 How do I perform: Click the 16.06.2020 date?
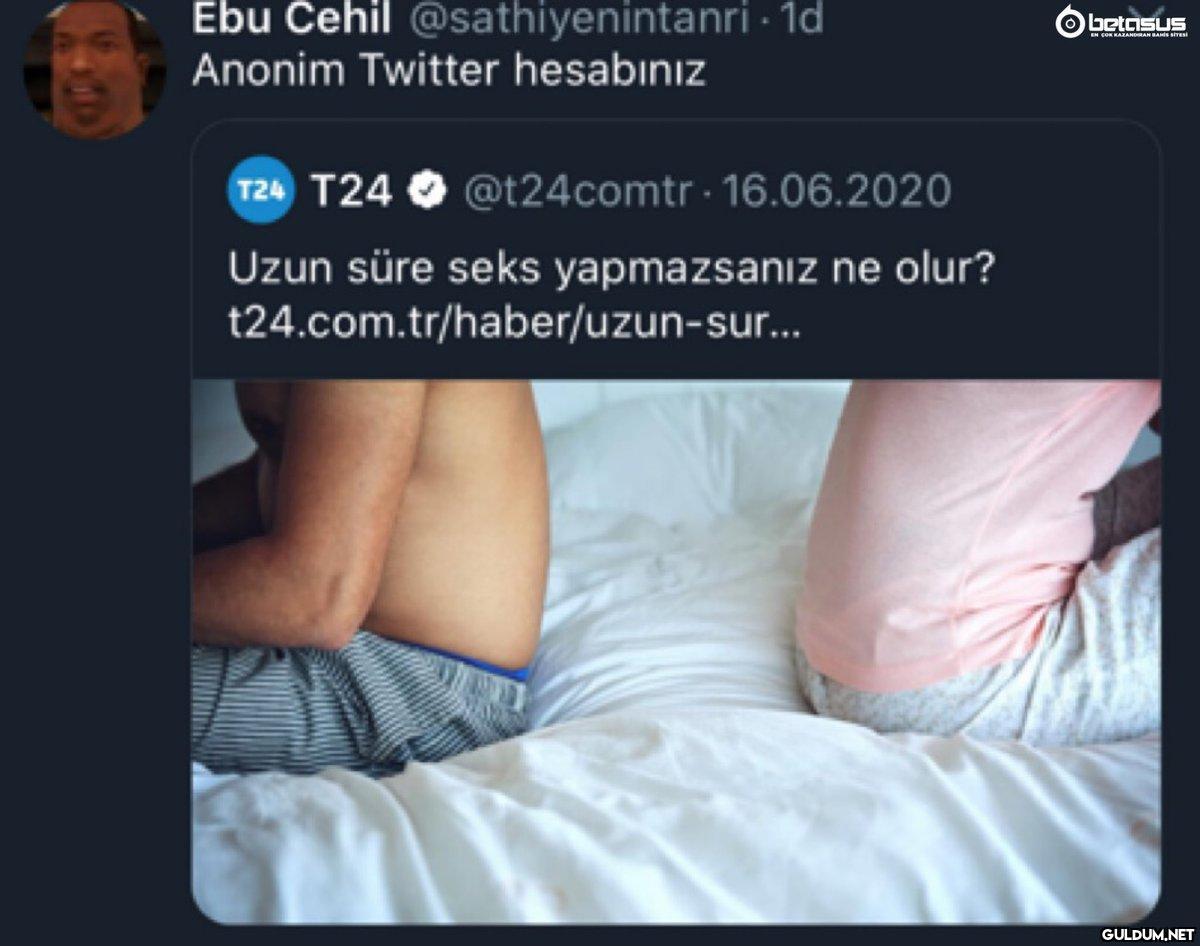pyautogui.click(x=837, y=190)
